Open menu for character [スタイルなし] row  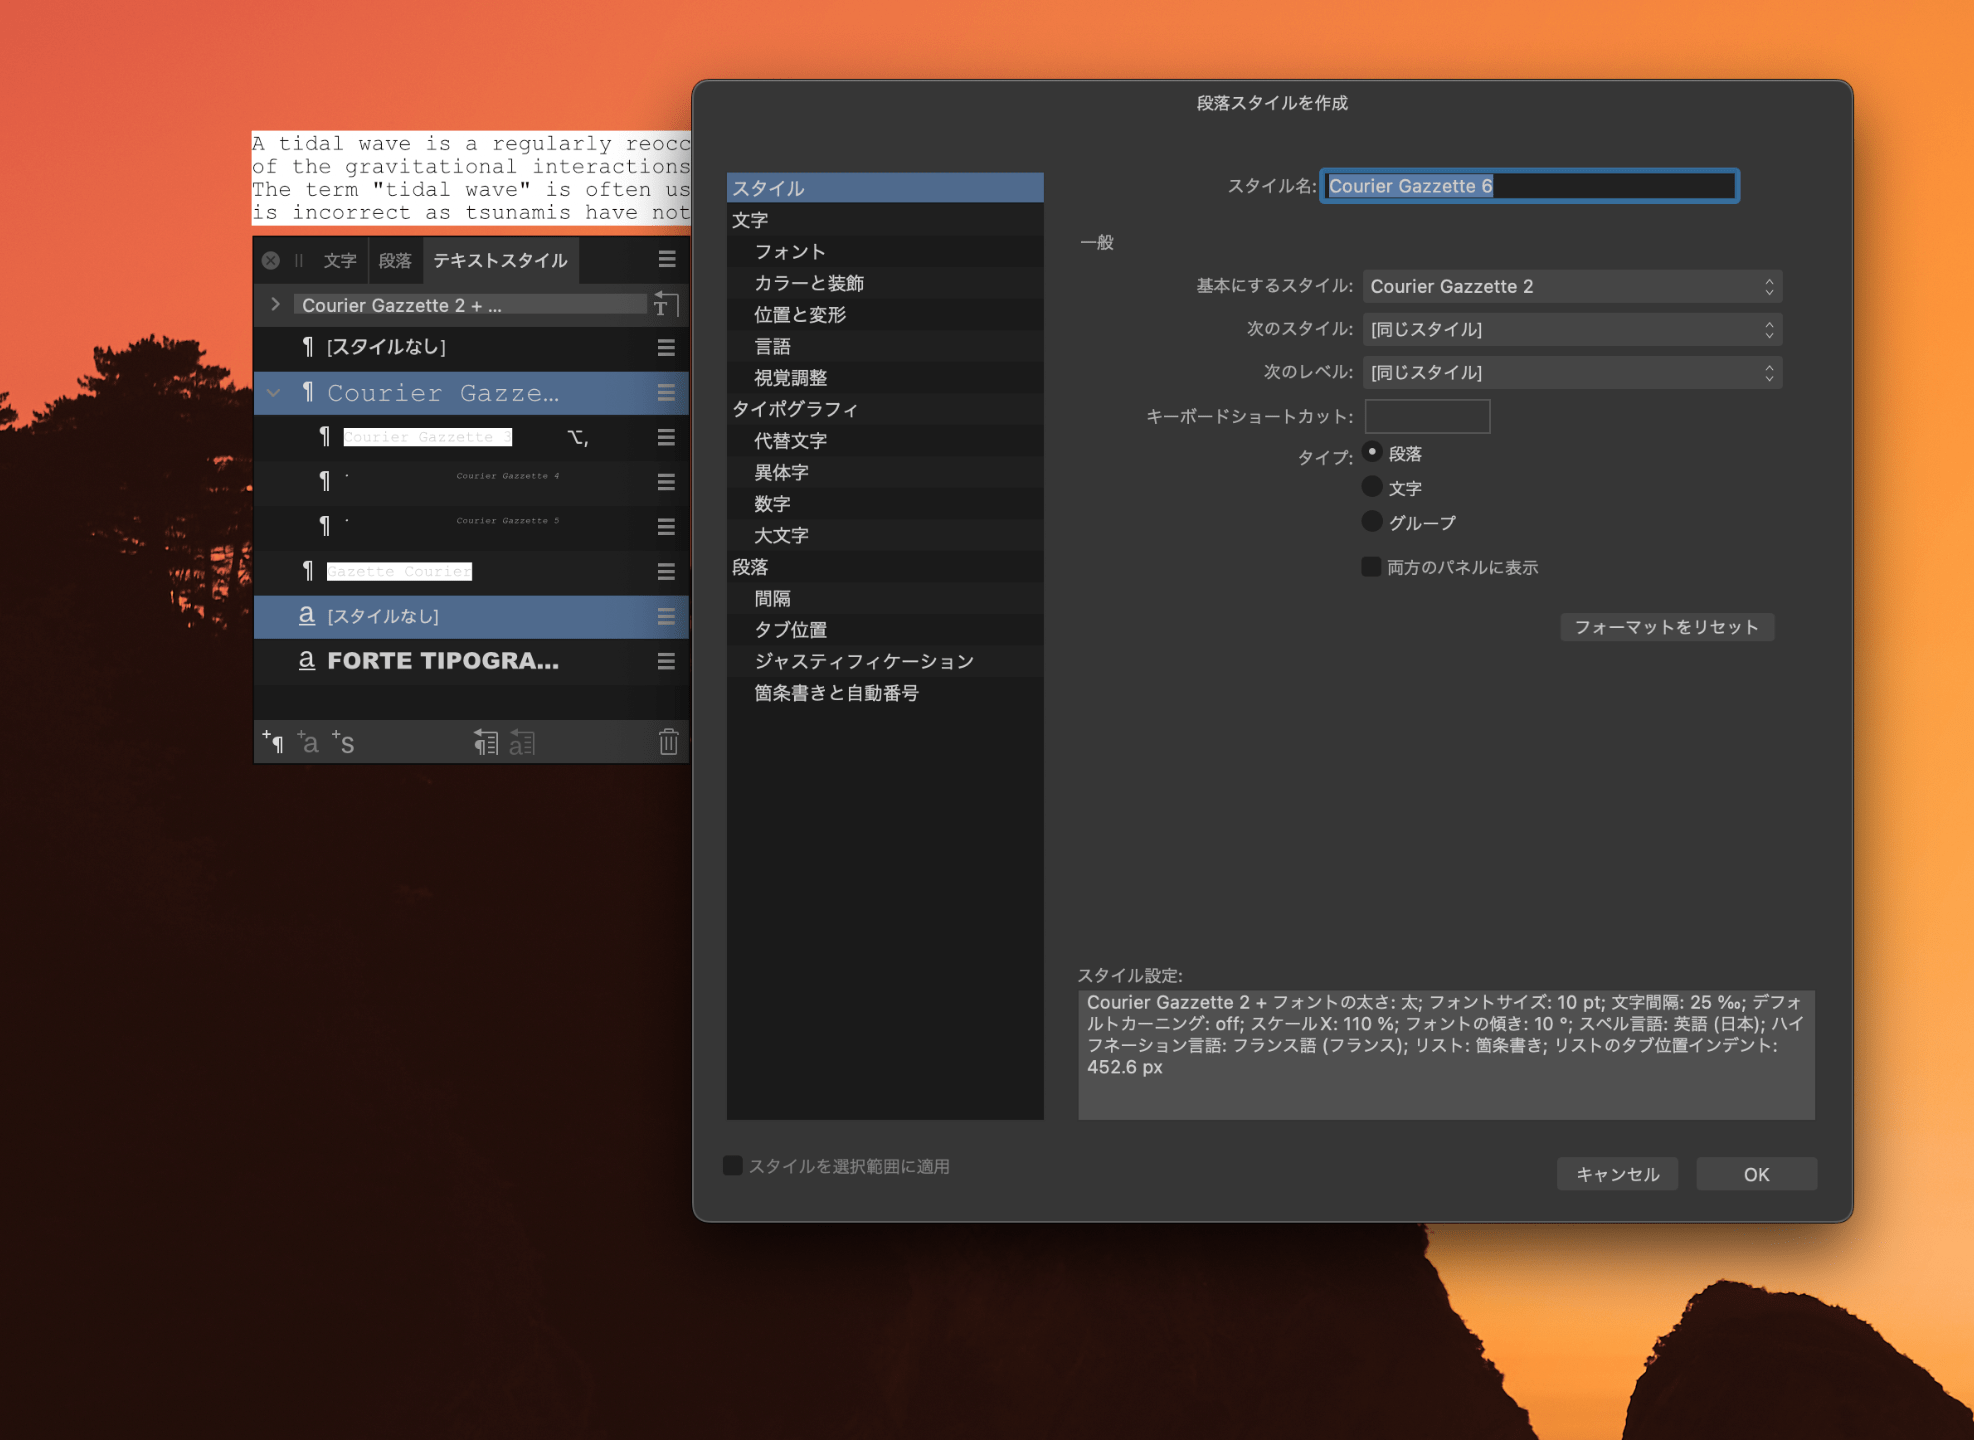pyautogui.click(x=666, y=616)
